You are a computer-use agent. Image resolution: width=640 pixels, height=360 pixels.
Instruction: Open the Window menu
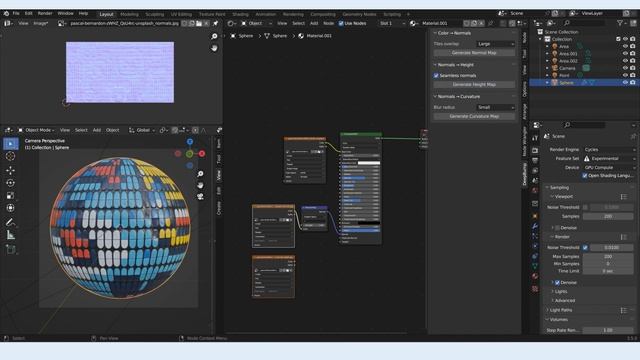(x=65, y=13)
